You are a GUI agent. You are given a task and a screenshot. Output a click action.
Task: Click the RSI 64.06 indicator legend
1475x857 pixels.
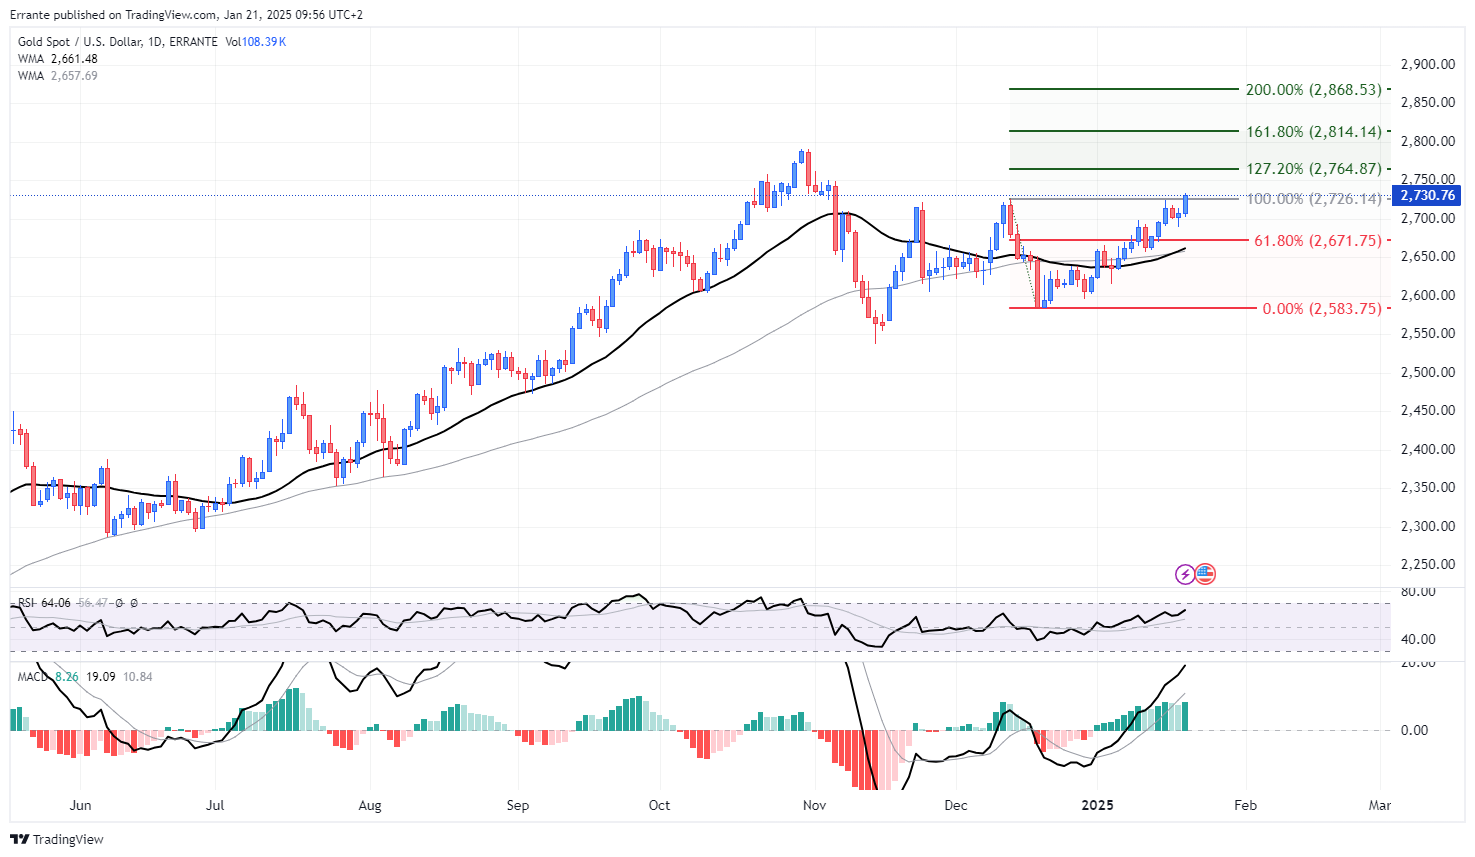(x=45, y=603)
